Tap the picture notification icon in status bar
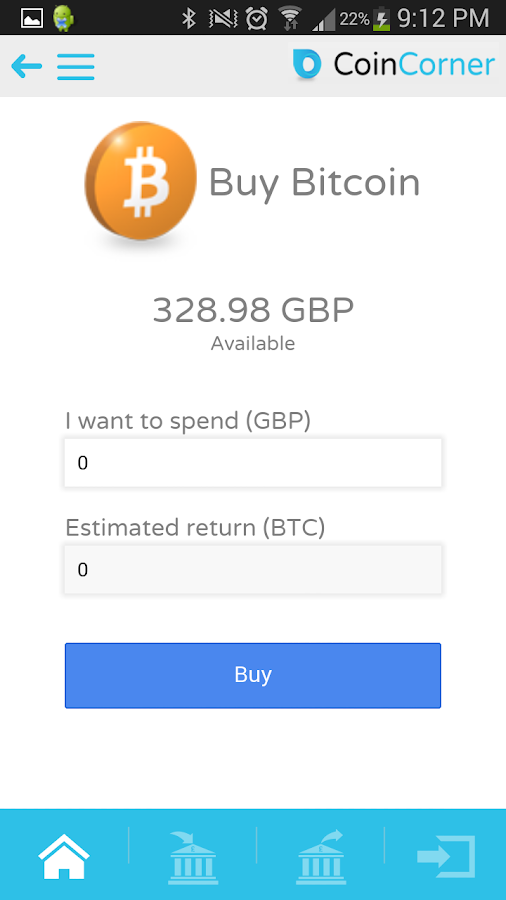 click(x=32, y=18)
